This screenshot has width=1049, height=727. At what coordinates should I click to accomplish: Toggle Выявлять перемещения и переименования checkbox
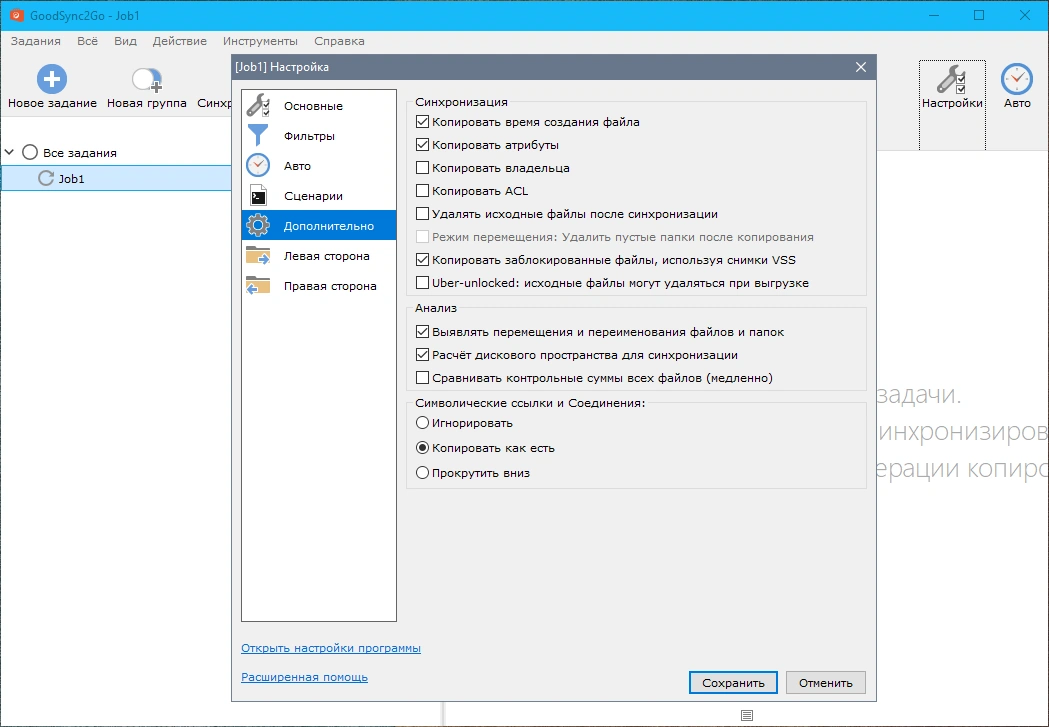pos(422,332)
